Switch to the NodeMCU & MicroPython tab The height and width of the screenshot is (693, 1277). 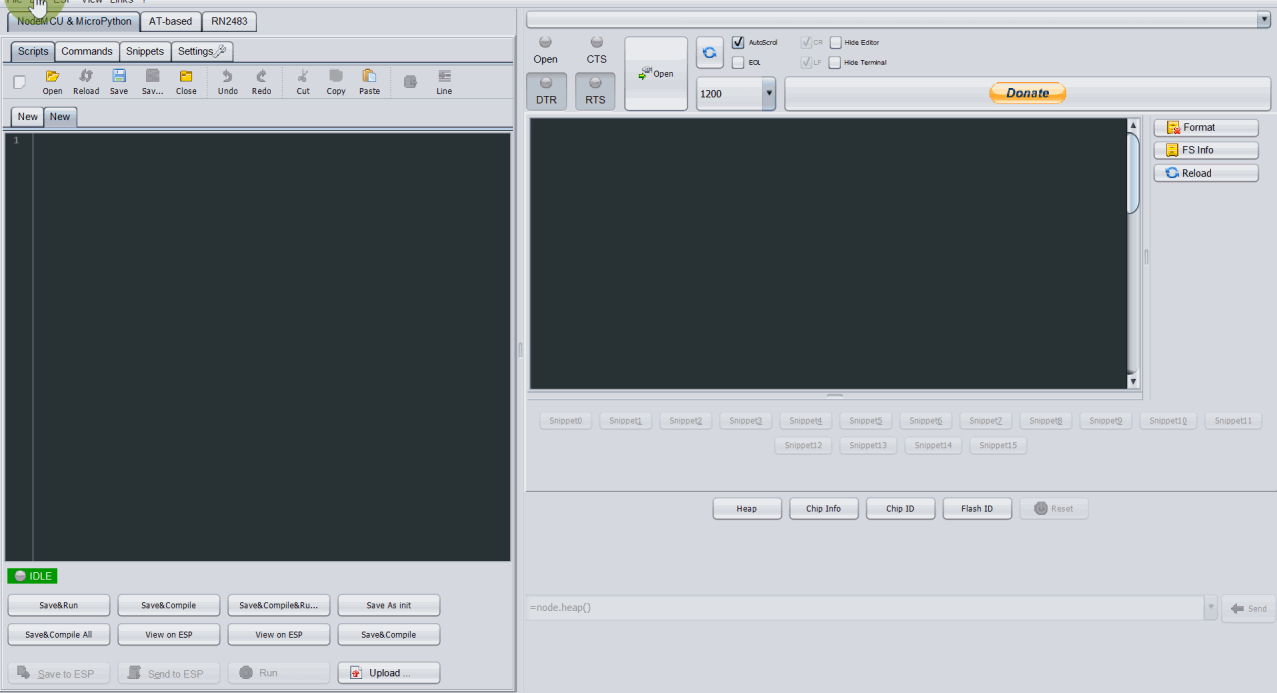[x=73, y=21]
